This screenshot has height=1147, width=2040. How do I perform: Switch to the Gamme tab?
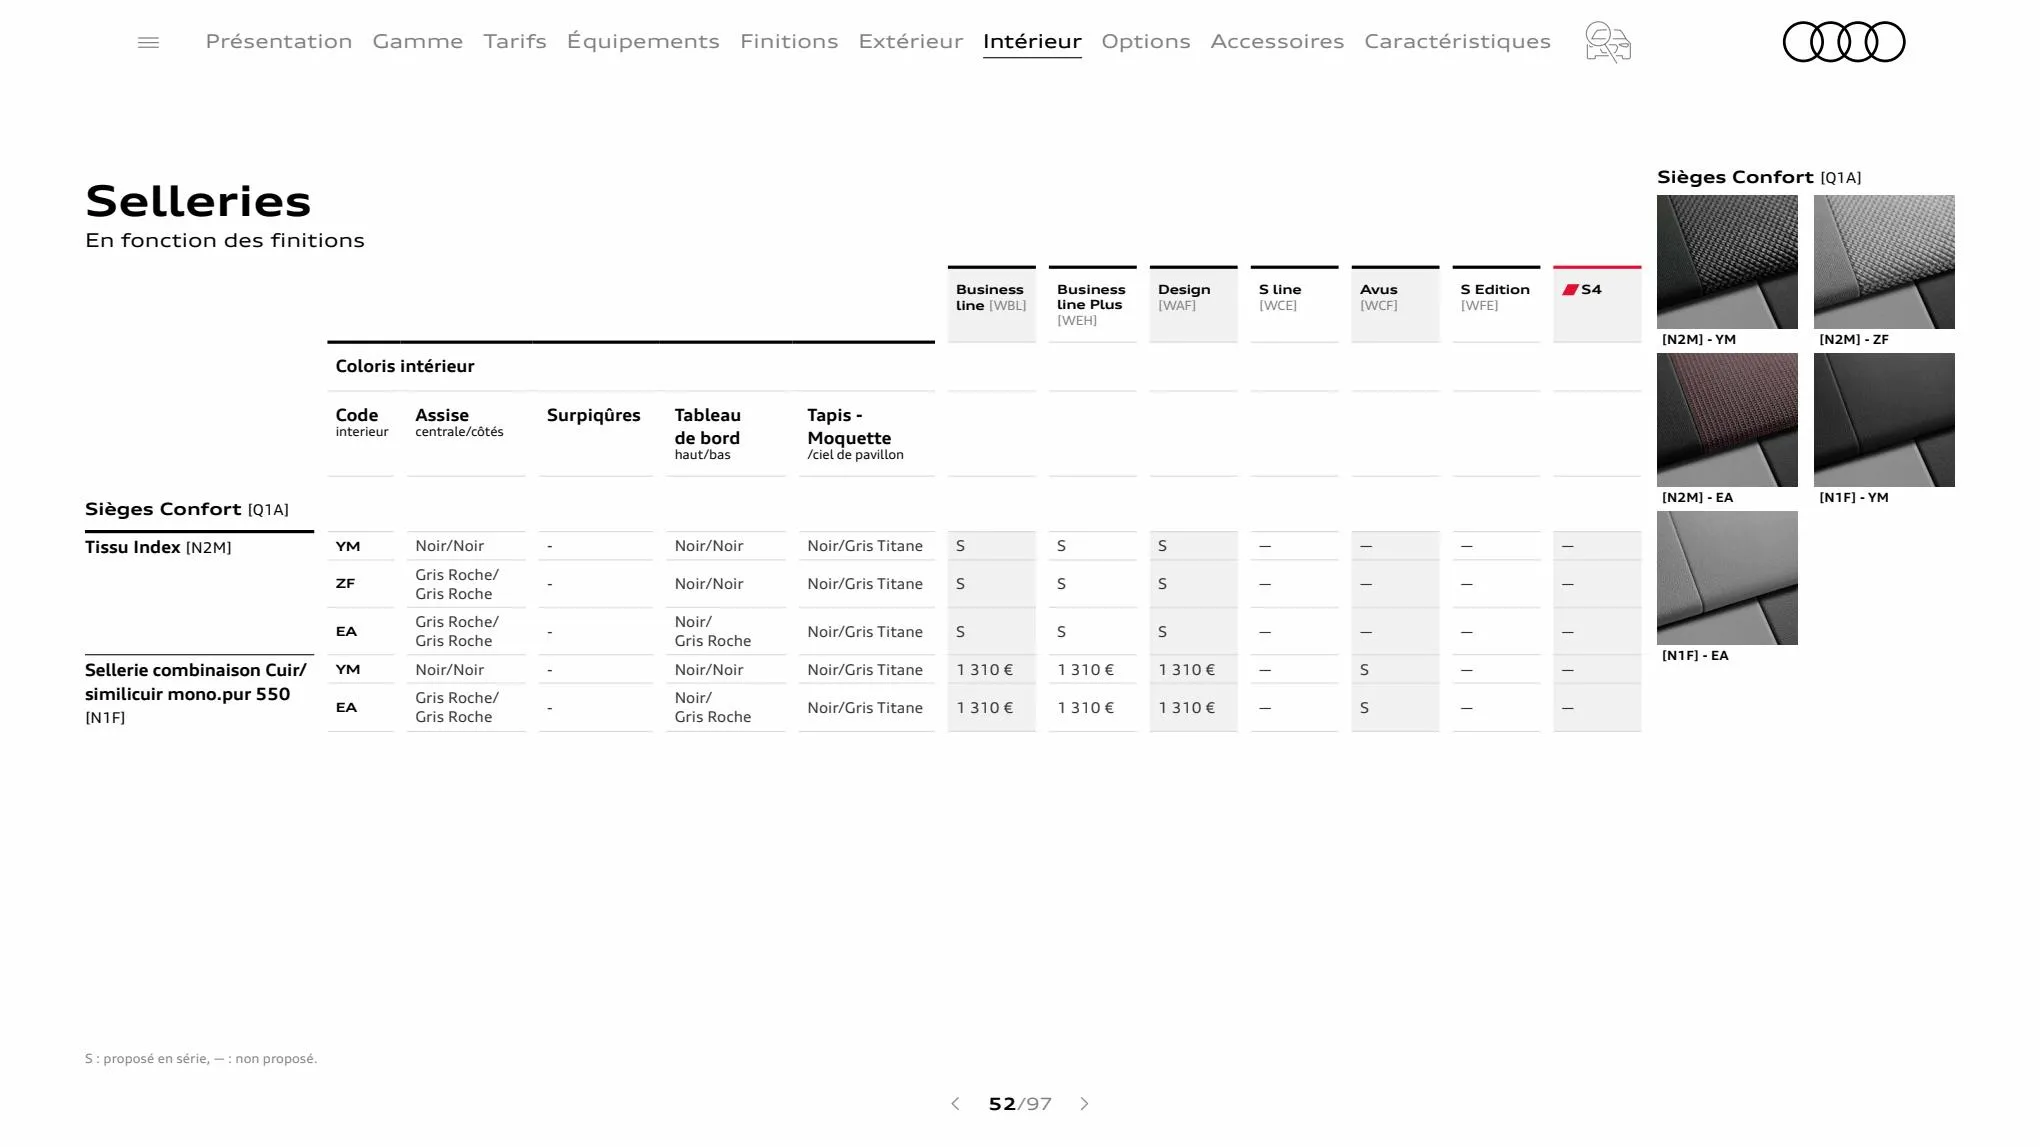pos(418,41)
